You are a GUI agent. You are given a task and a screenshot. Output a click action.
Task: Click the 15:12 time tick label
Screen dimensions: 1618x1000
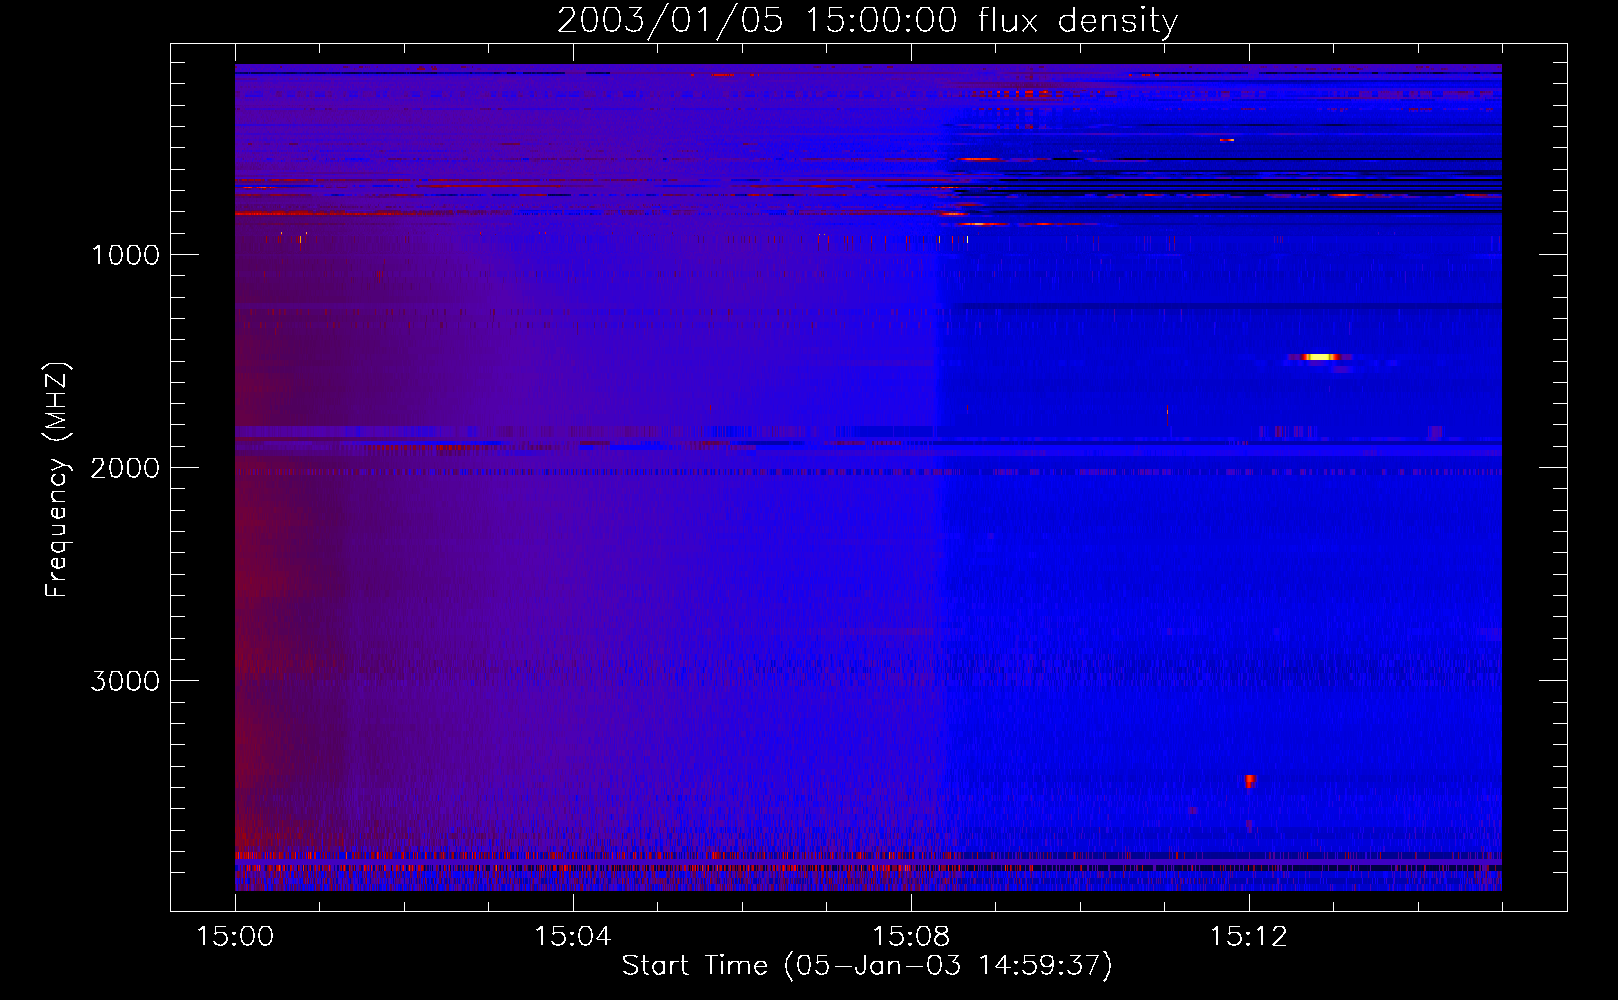pos(1248,937)
